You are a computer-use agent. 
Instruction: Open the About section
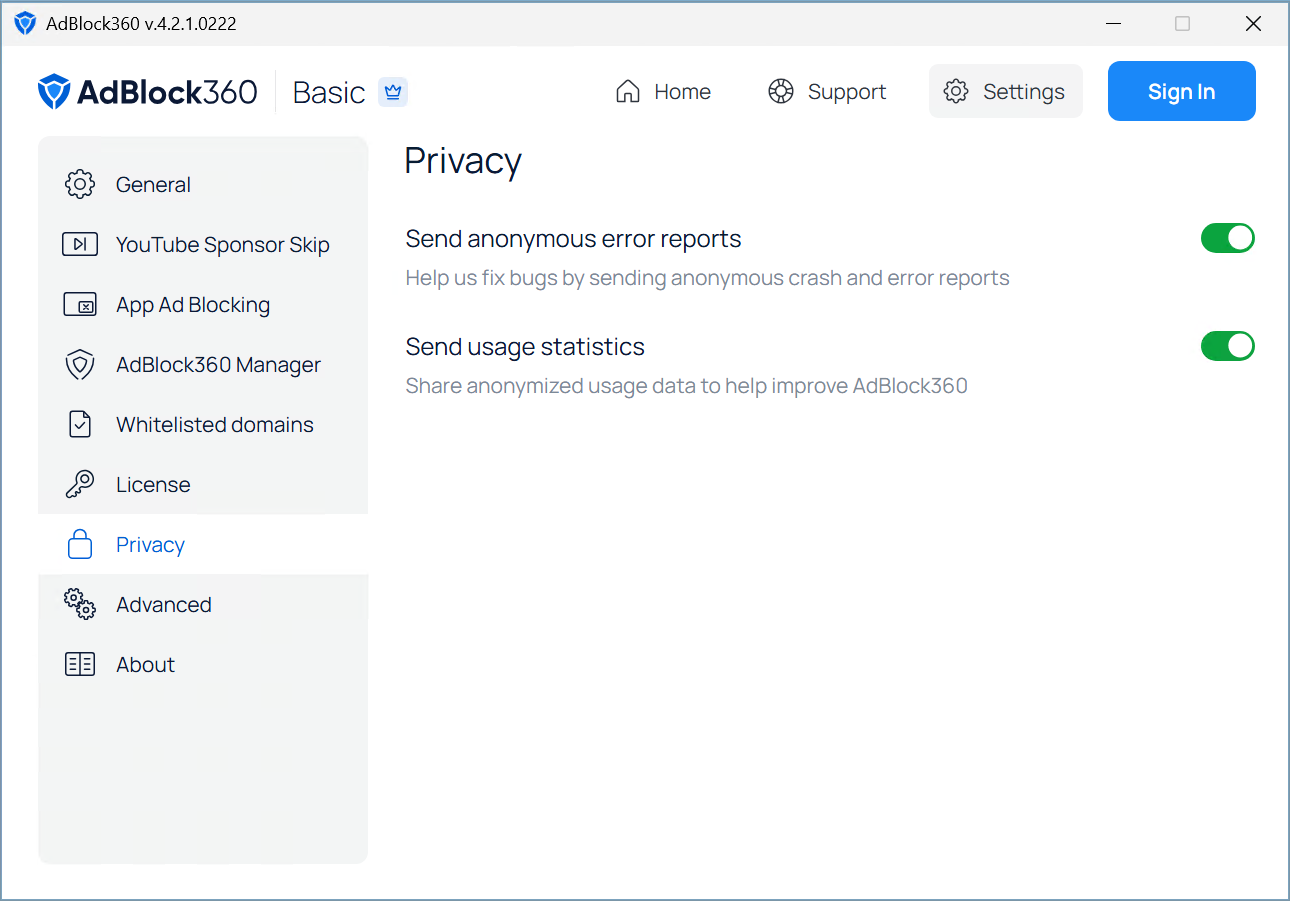203,664
